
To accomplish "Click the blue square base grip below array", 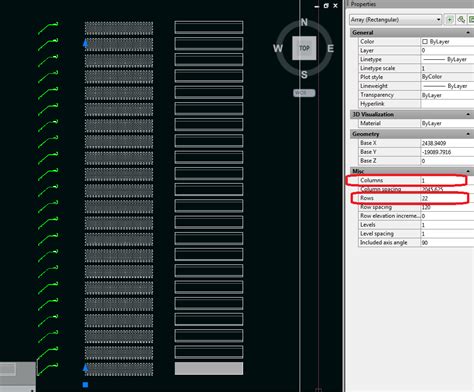I will tap(85, 385).
